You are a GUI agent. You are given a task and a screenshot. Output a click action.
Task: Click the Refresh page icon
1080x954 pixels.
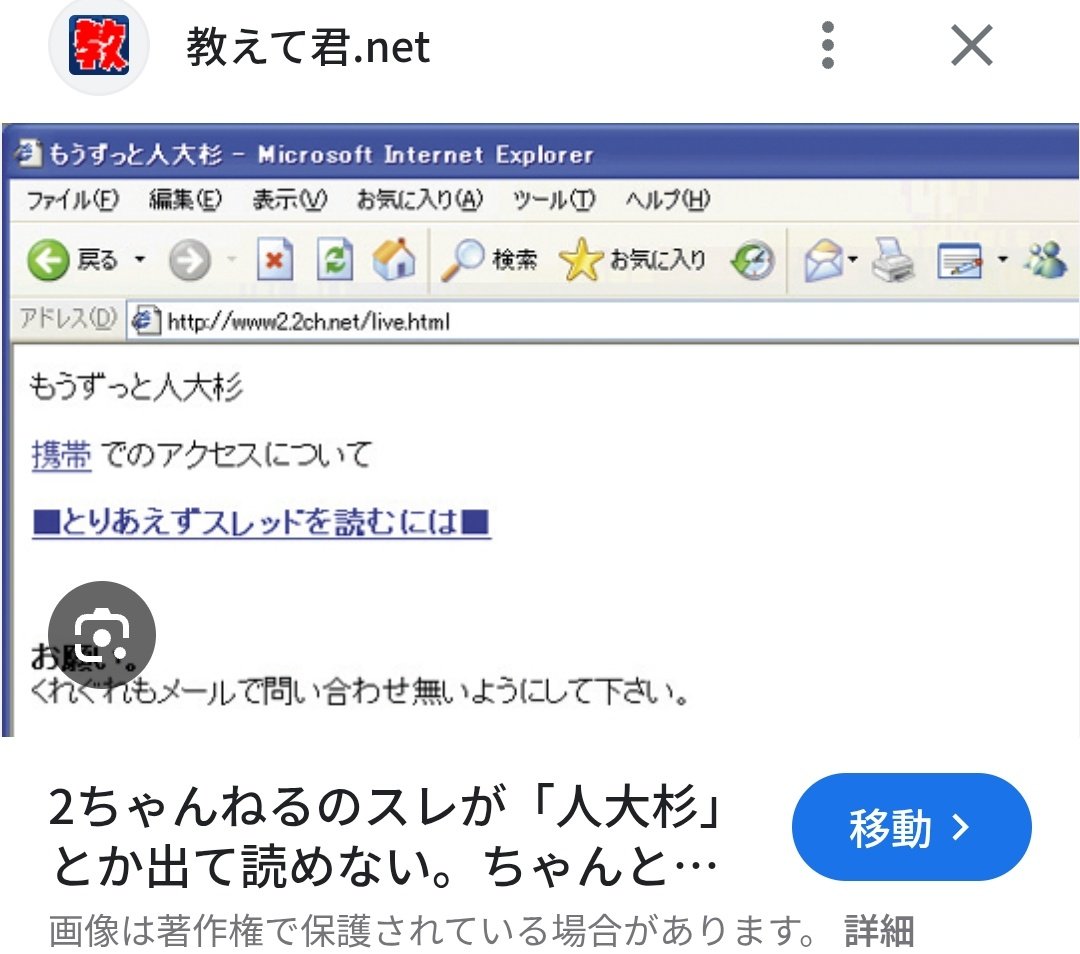coord(333,258)
